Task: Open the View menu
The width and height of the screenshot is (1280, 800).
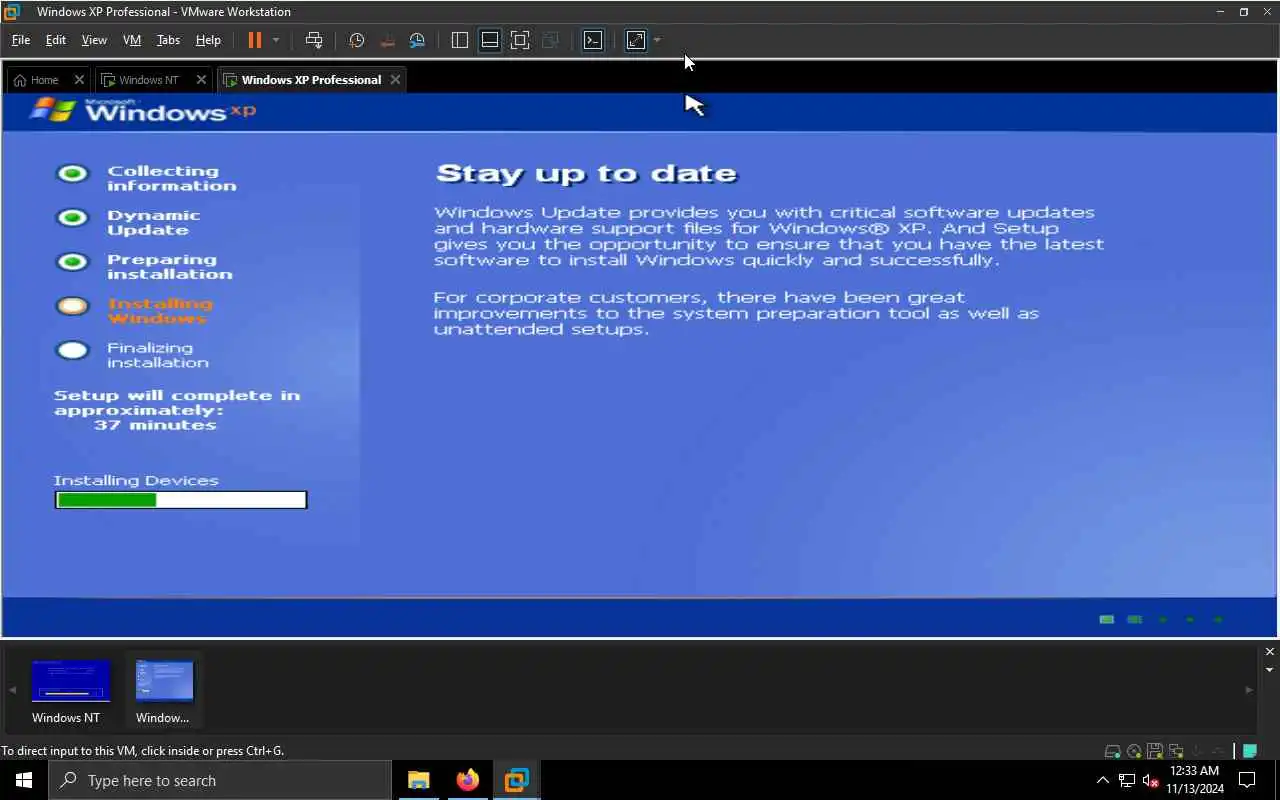Action: [x=94, y=40]
